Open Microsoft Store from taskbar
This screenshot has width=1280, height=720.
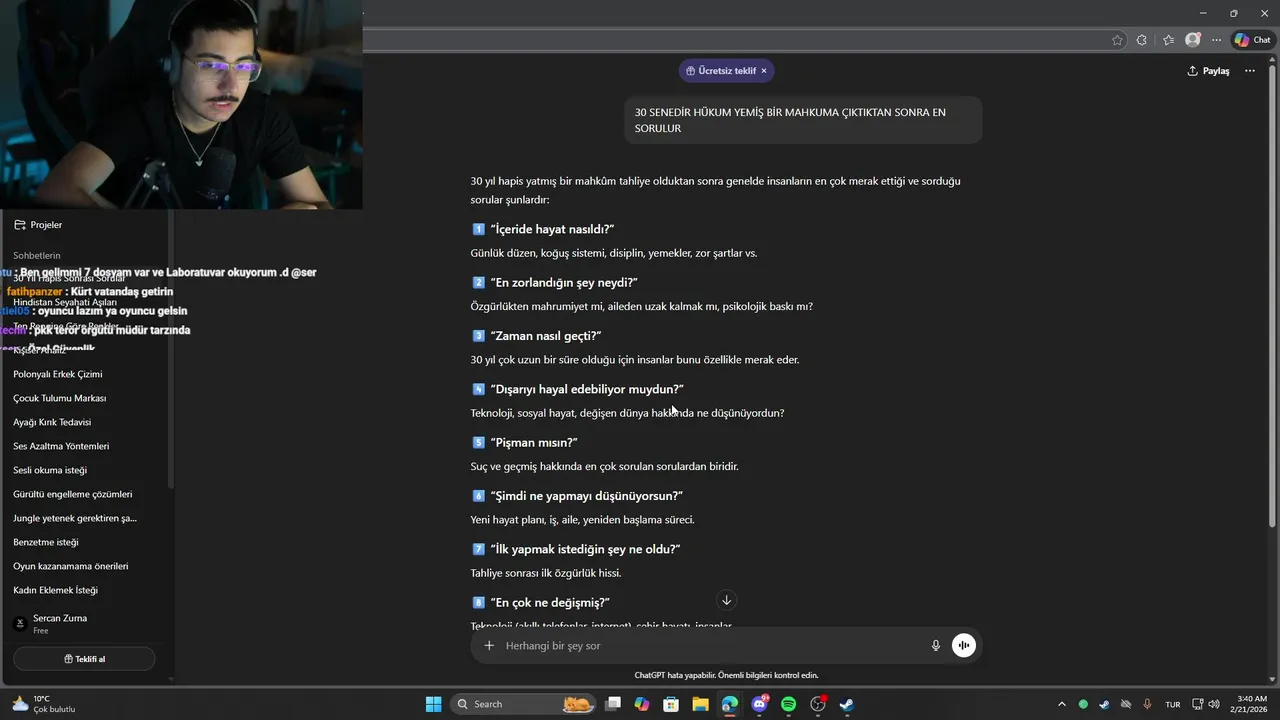click(671, 704)
